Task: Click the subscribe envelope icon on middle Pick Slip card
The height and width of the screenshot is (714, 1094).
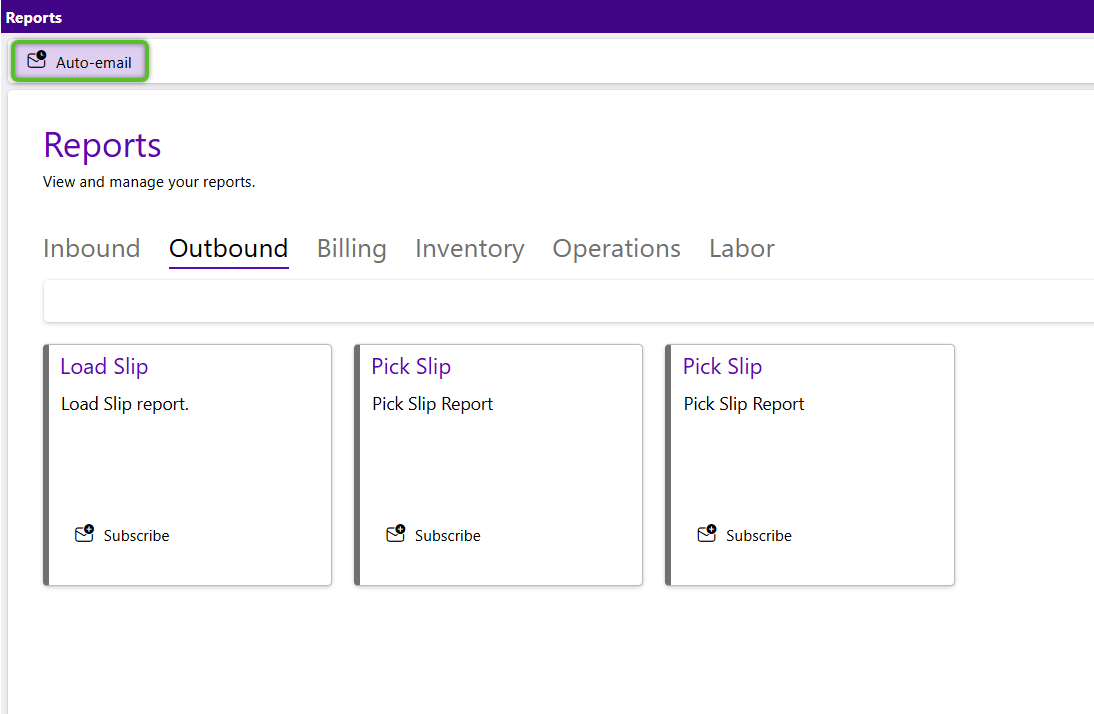Action: coord(396,534)
